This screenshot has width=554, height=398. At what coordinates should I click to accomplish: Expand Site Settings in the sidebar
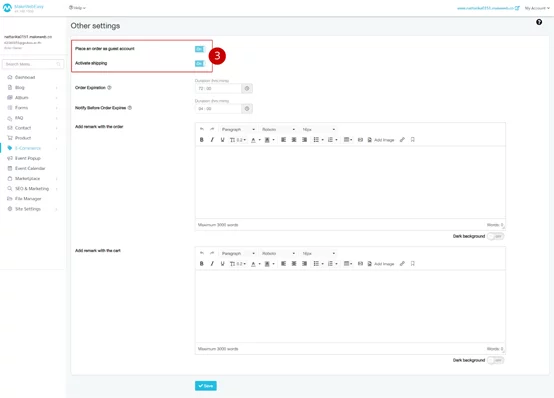32,209
